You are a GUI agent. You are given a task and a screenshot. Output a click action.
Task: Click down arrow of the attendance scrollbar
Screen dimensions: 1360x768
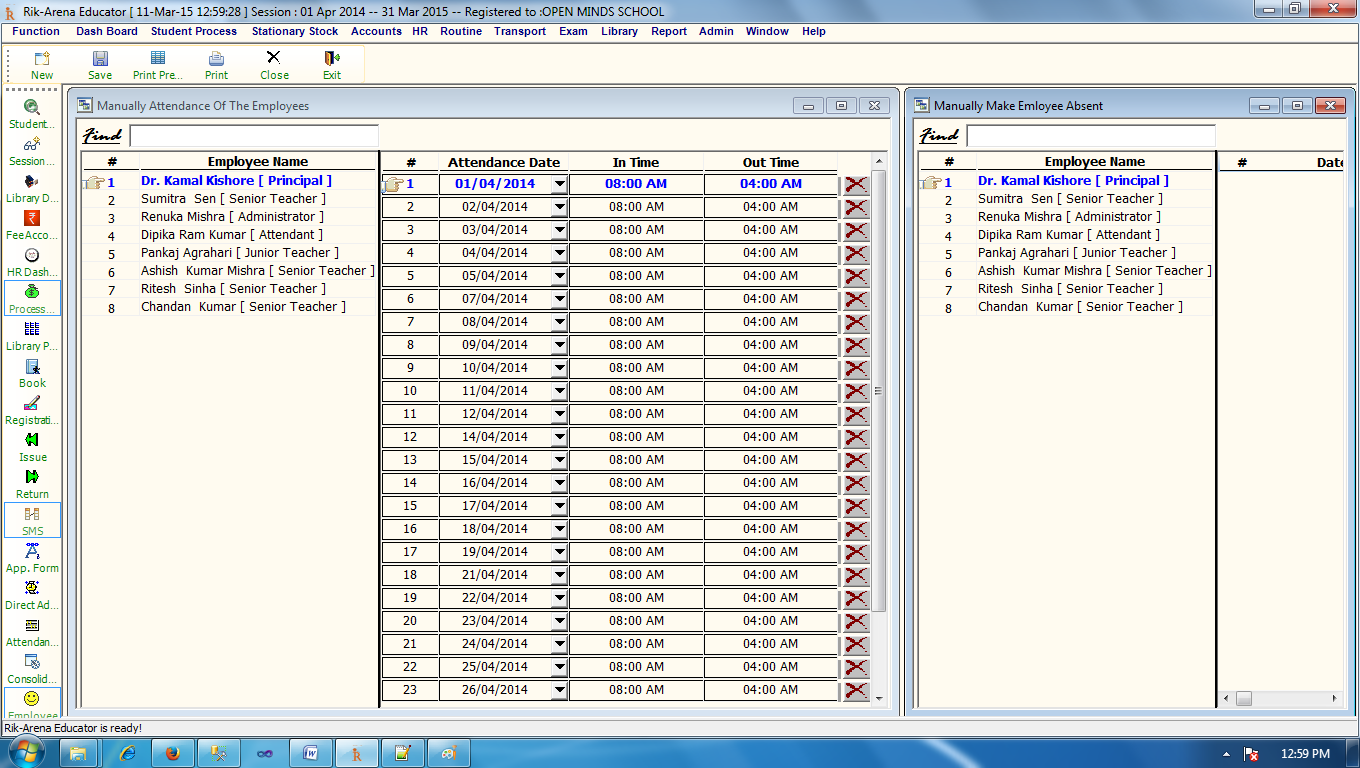[x=879, y=699]
